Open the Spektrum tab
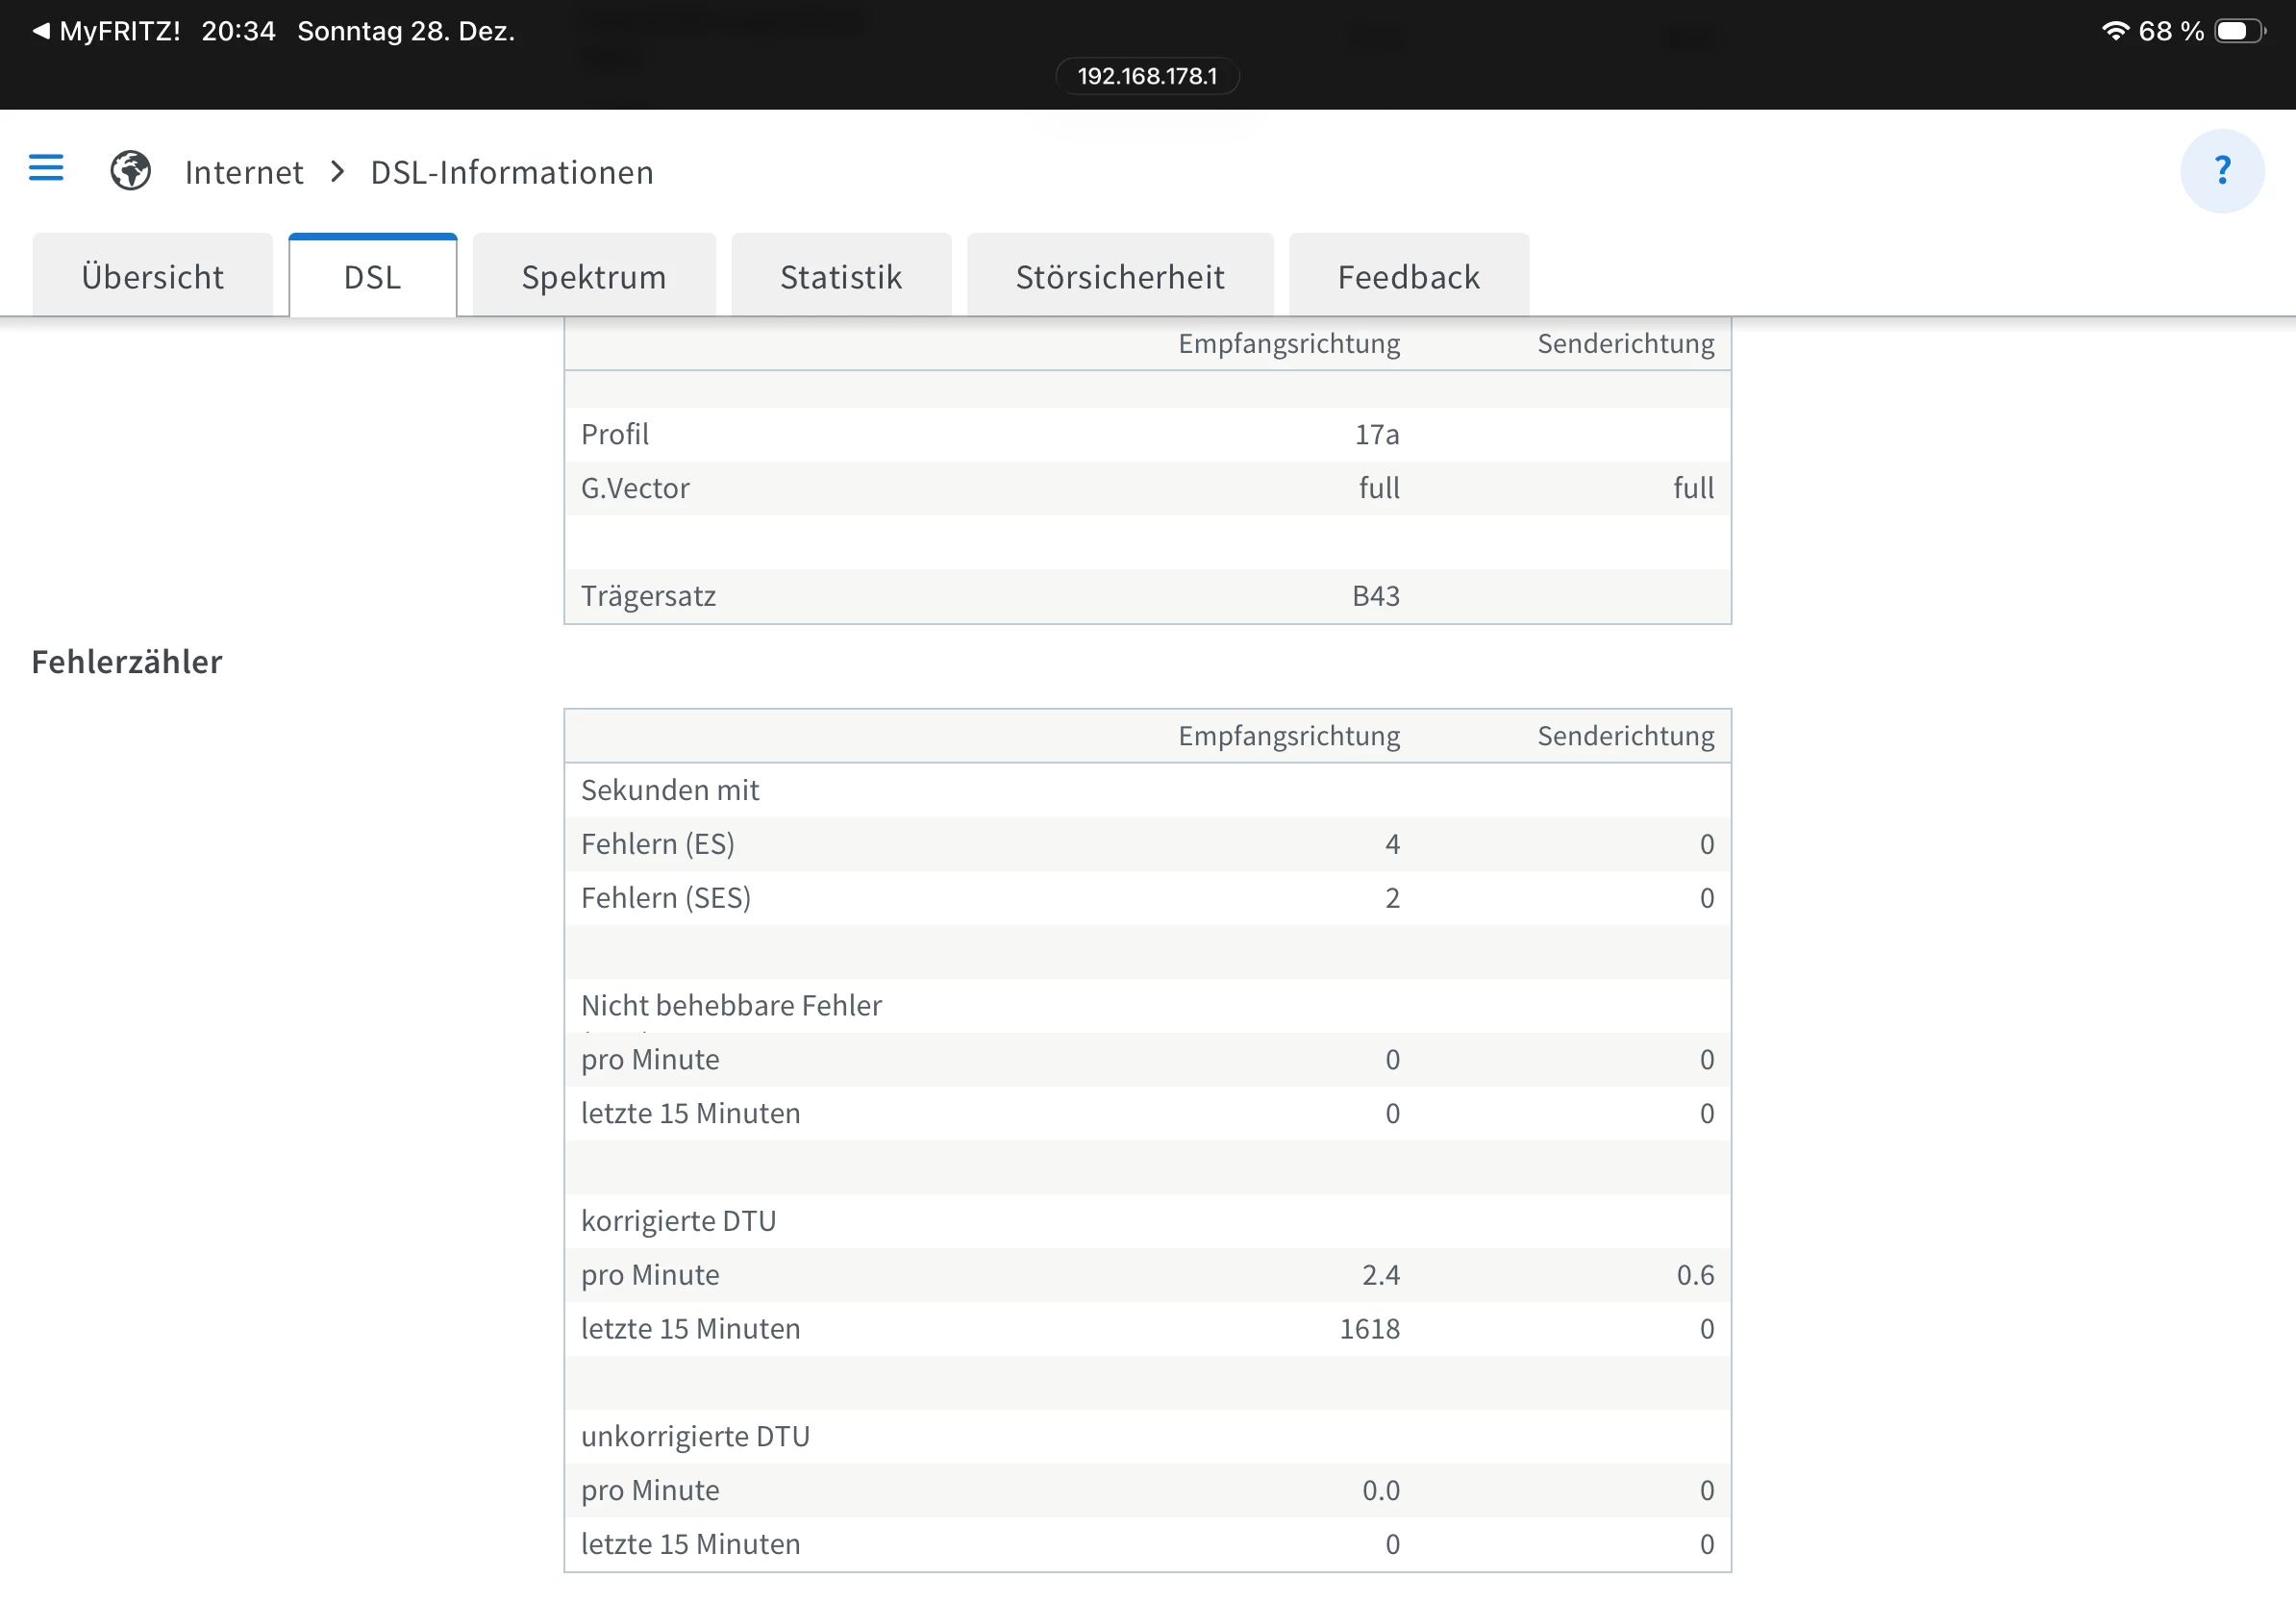Screen dimensions: 2296x1604 point(593,276)
